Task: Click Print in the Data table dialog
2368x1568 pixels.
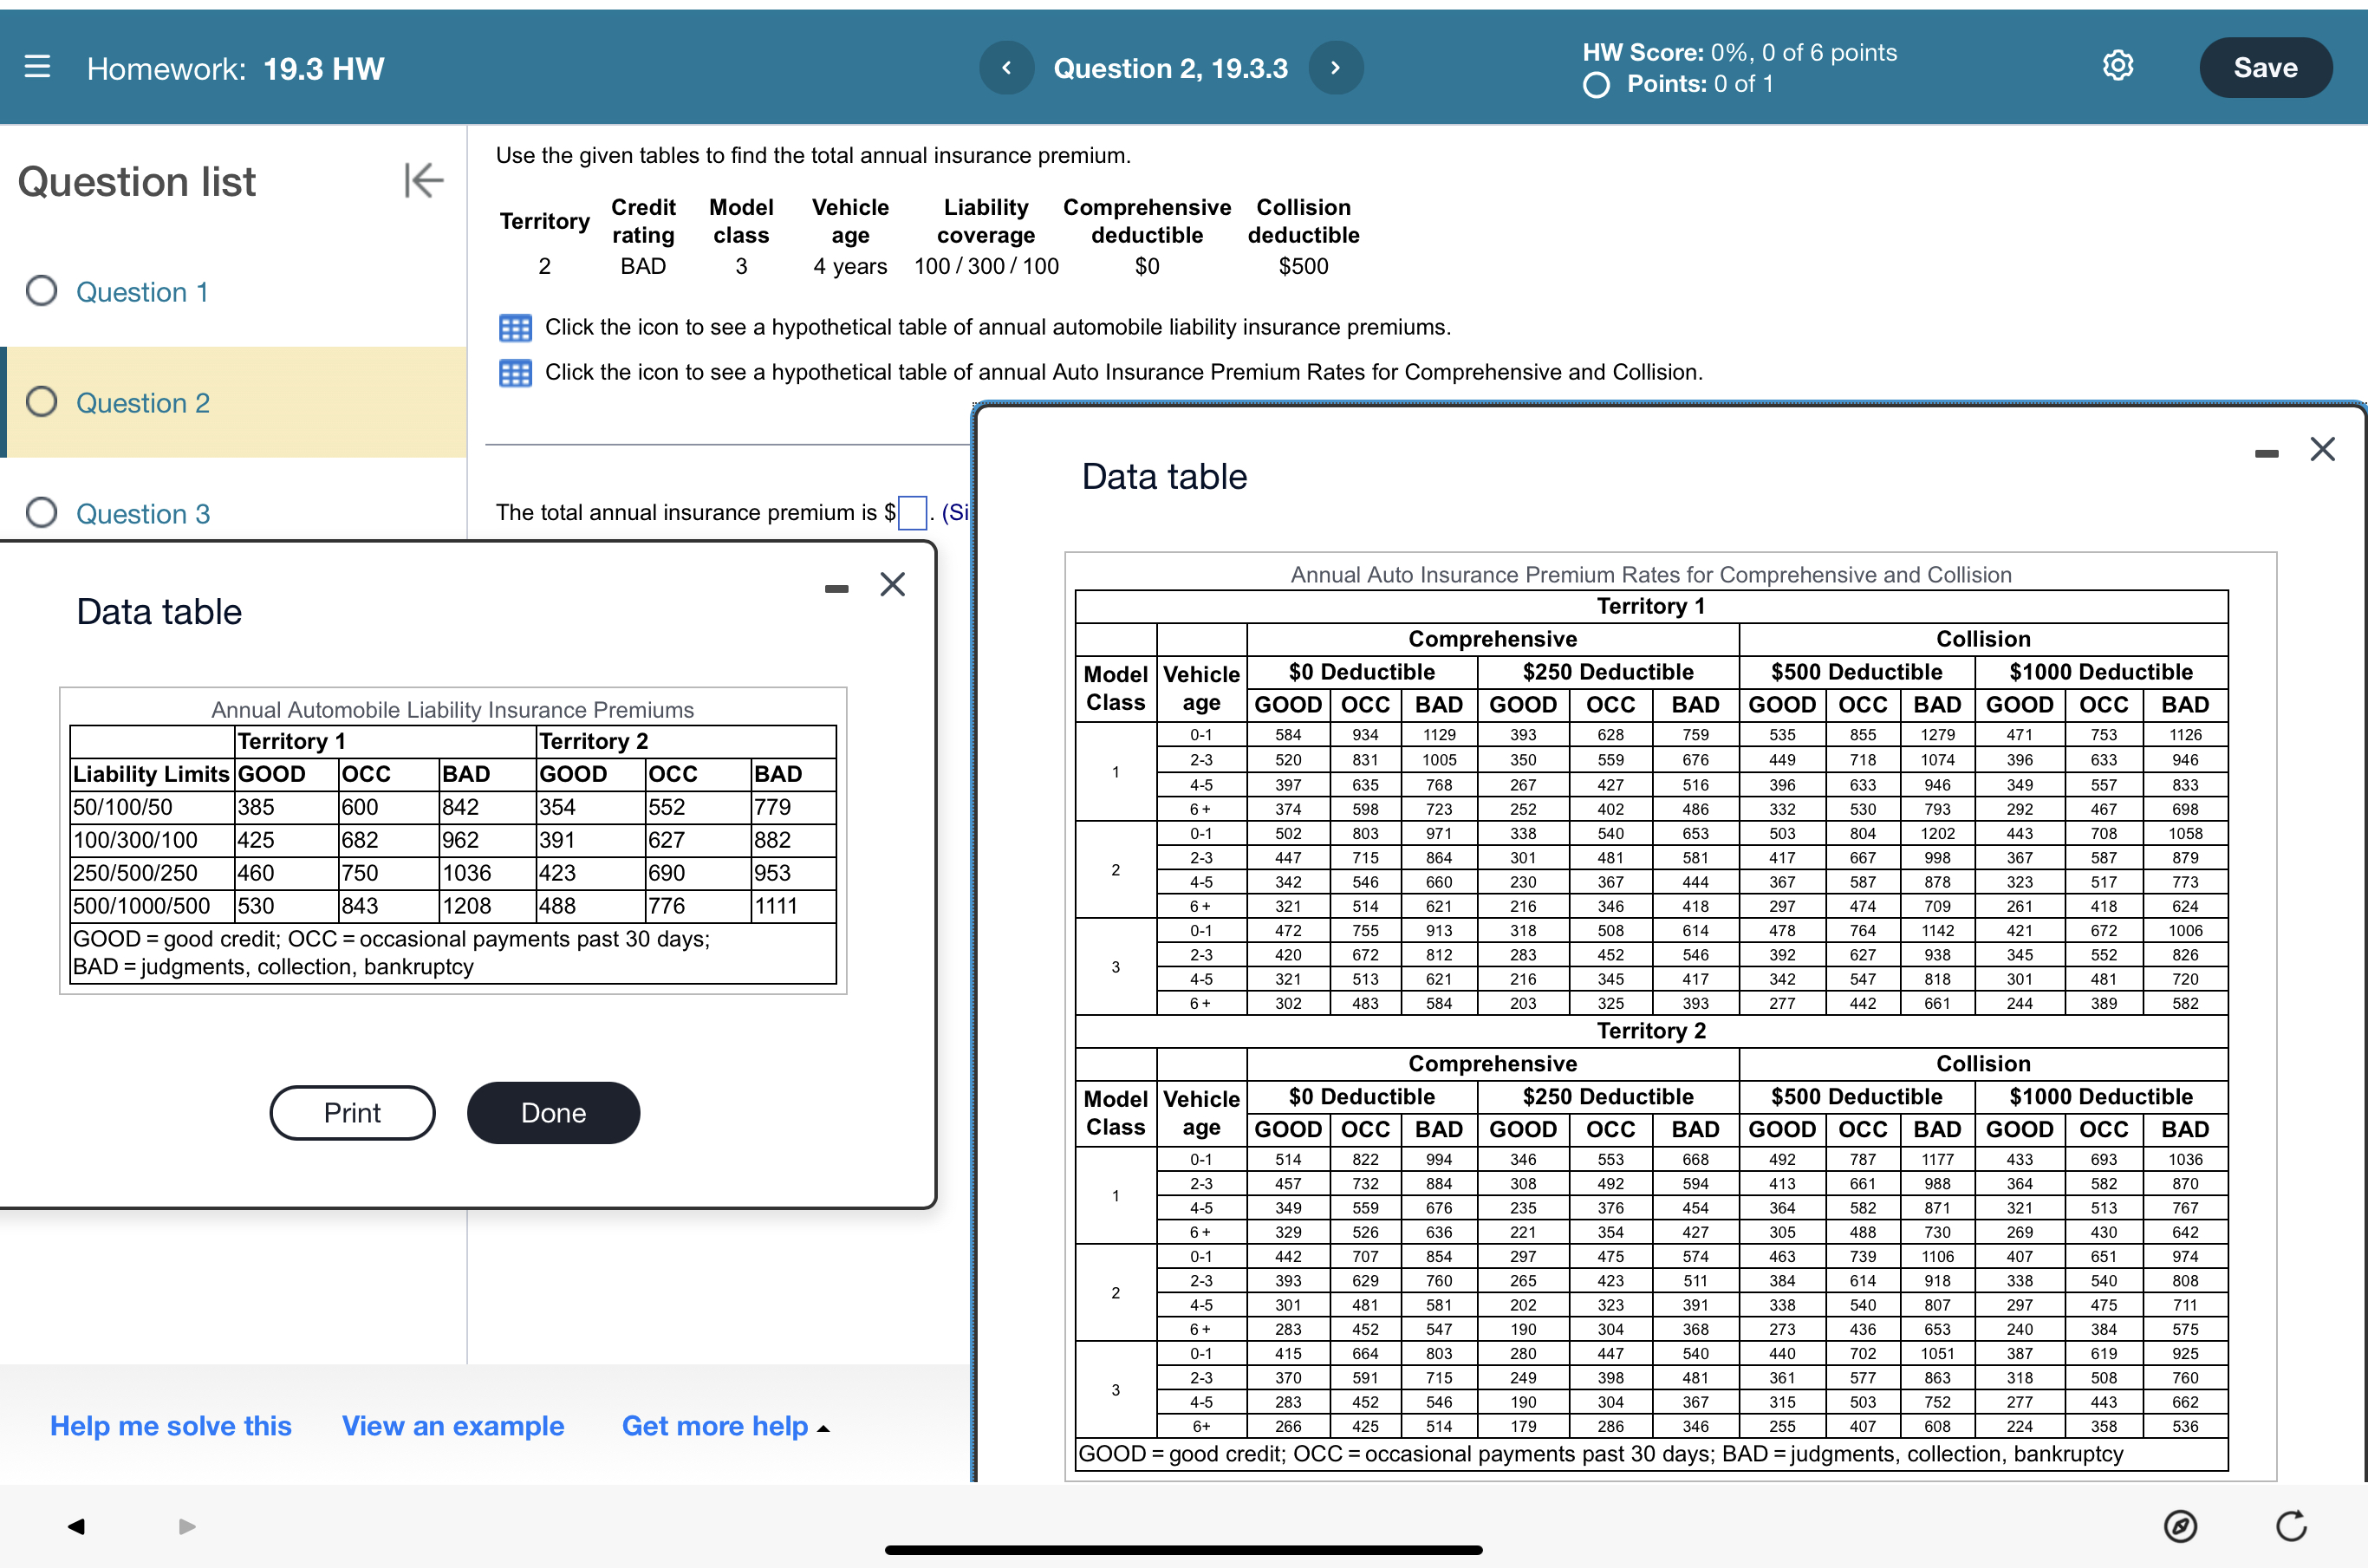Action: tap(352, 1113)
